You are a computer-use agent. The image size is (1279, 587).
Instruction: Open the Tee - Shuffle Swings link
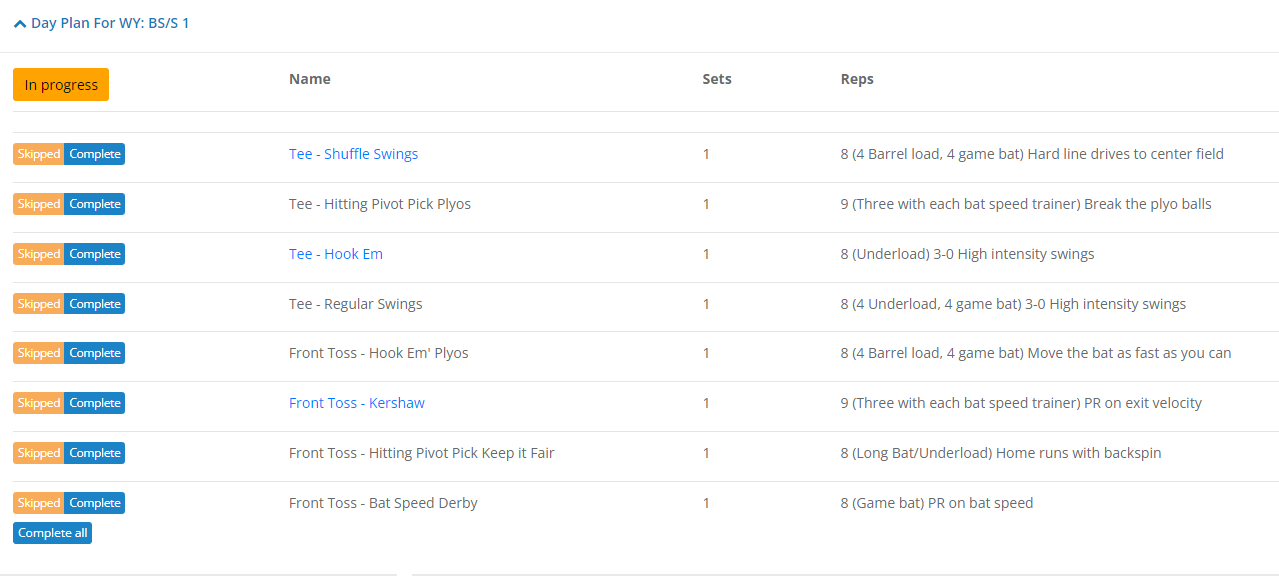(353, 154)
